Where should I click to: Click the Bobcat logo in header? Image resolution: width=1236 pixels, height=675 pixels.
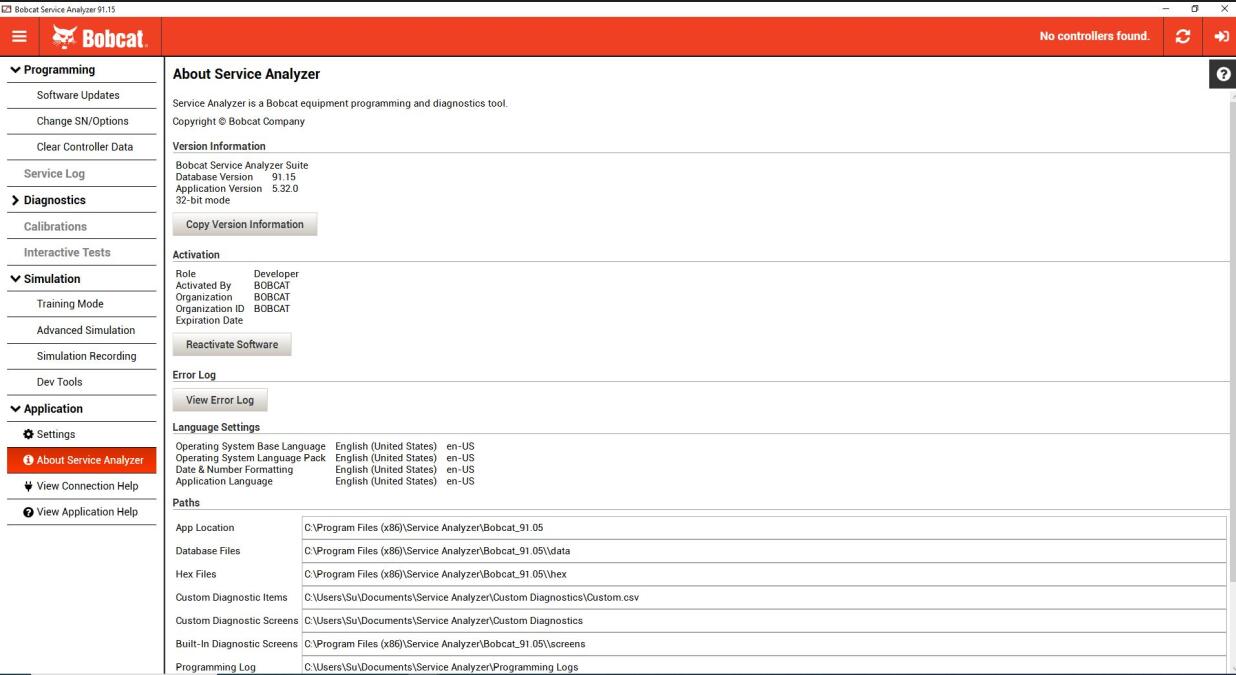[x=98, y=37]
